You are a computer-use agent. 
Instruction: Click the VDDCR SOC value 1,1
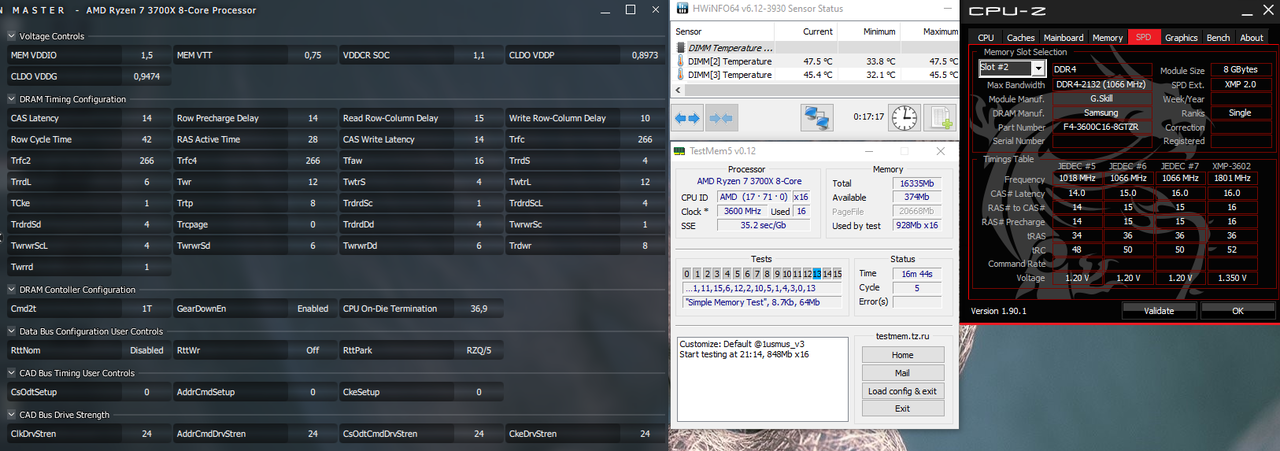[x=479, y=55]
